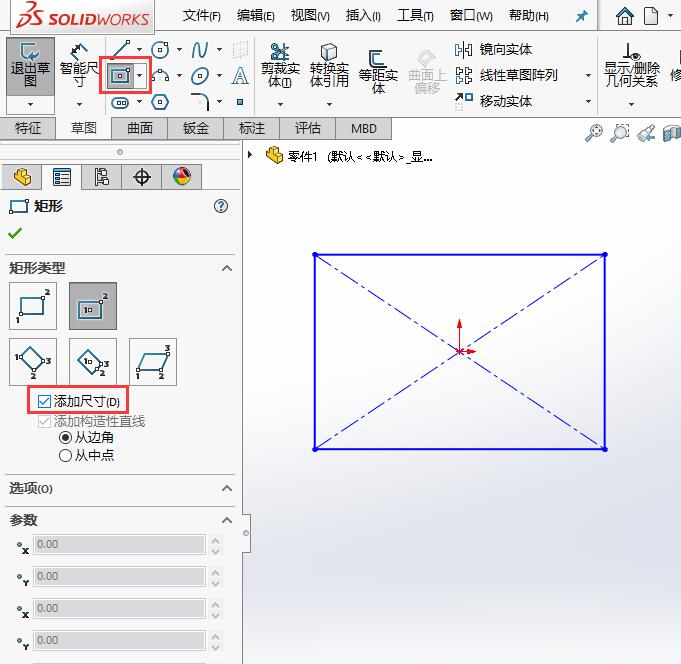This screenshot has height=664, width=681.
Task: Open the Insert (插入) menu
Action: (x=363, y=16)
